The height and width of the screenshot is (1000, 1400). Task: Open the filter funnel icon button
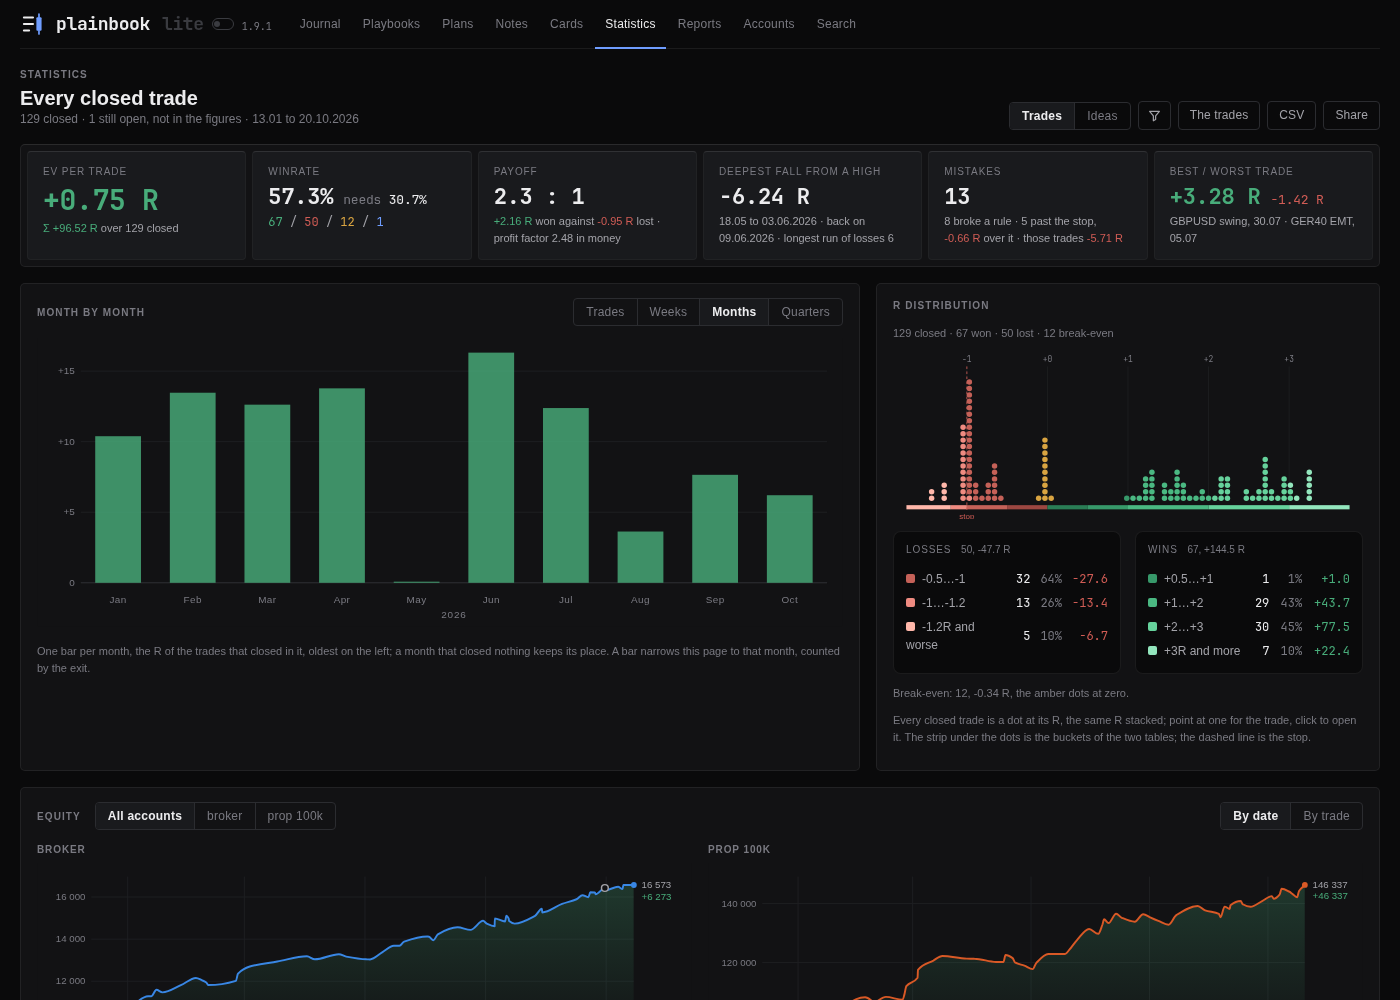pyautogui.click(x=1154, y=116)
